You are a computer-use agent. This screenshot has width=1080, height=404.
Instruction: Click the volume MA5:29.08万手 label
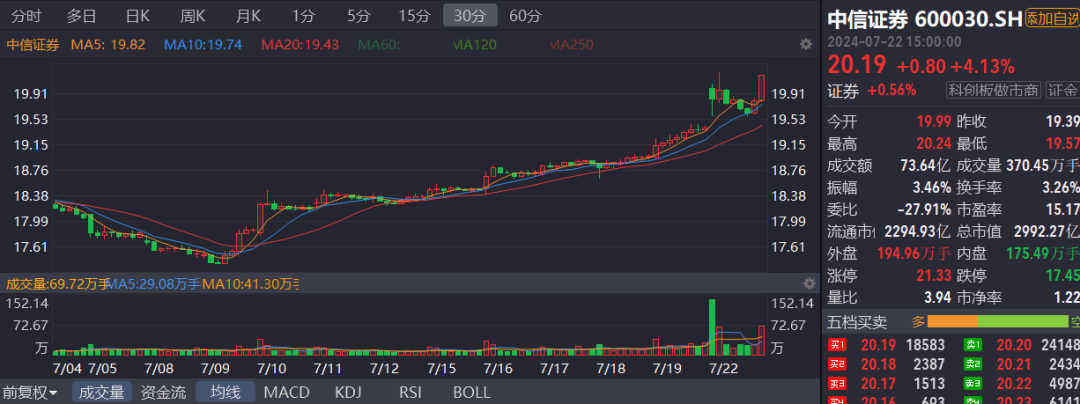155,284
